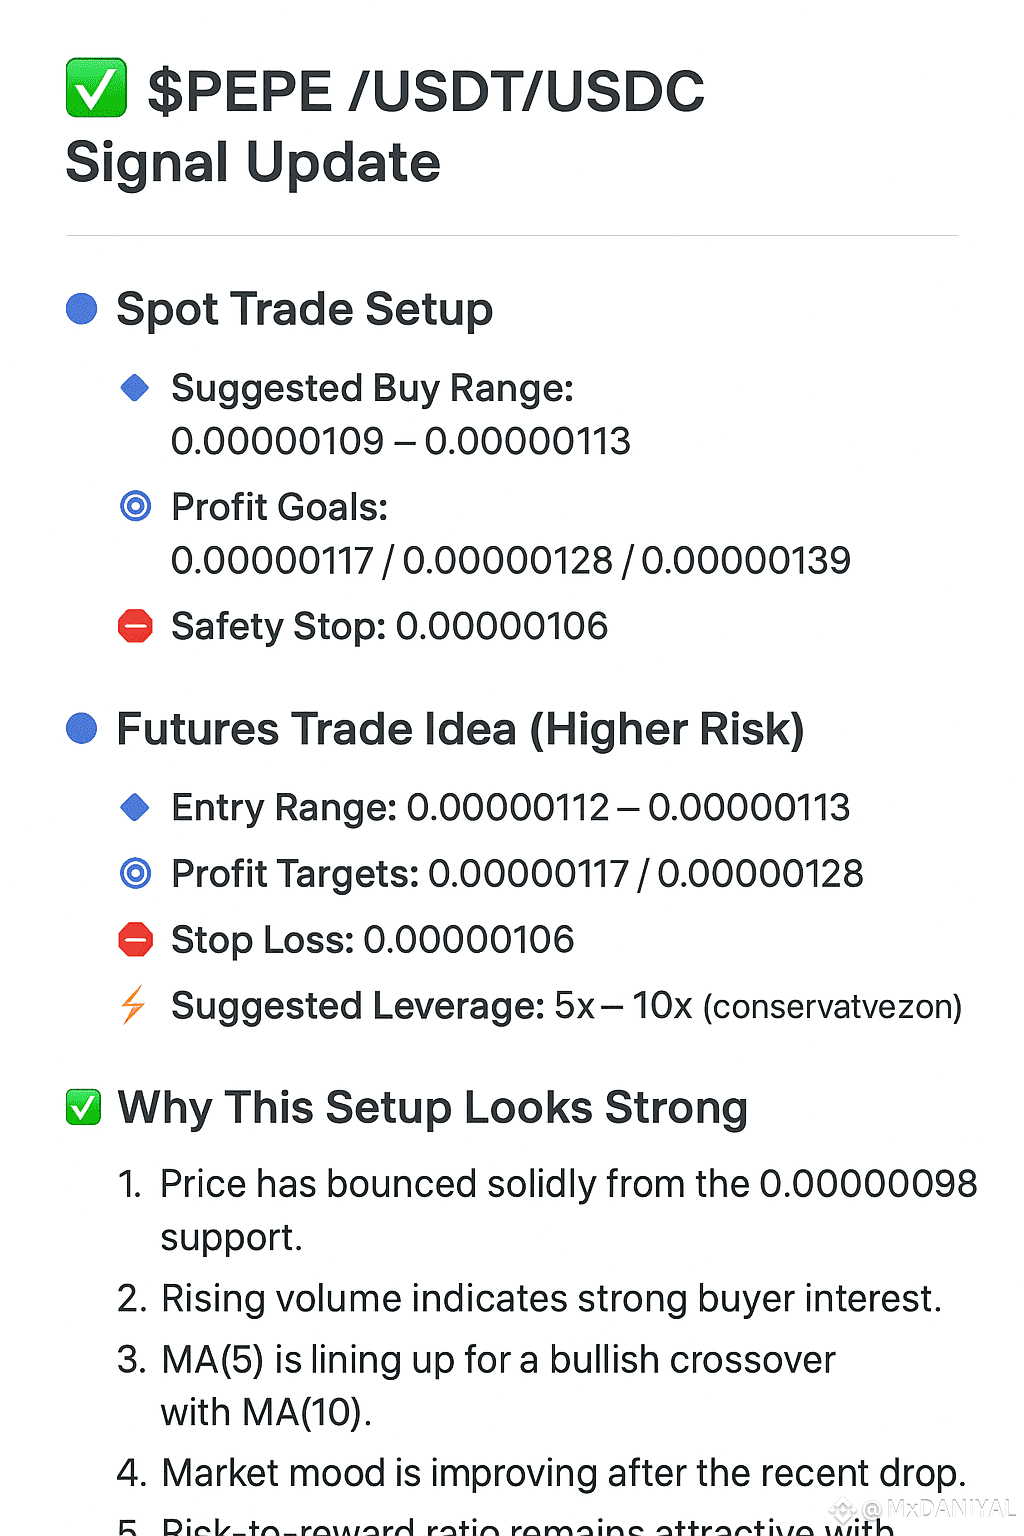The width and height of the screenshot is (1024, 1536).
Task: Click the Futures Trade Idea (Higher Risk) heading
Action: [460, 729]
